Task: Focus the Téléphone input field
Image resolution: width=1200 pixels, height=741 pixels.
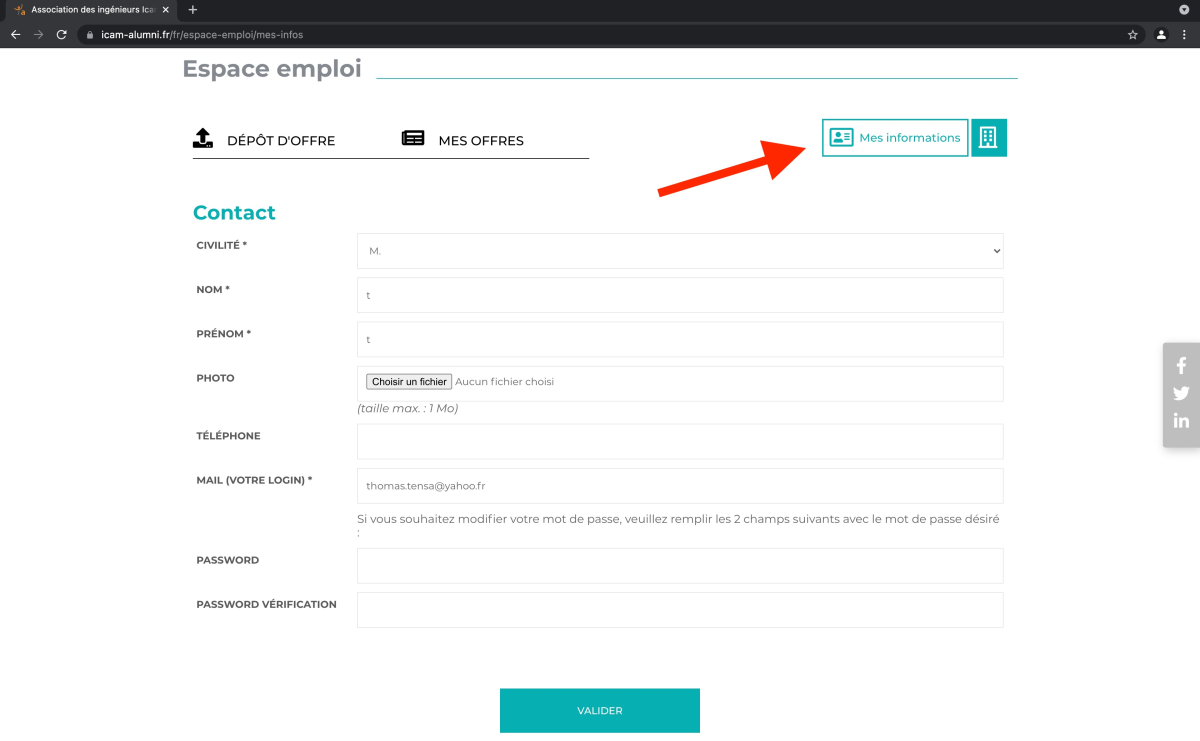Action: (x=680, y=441)
